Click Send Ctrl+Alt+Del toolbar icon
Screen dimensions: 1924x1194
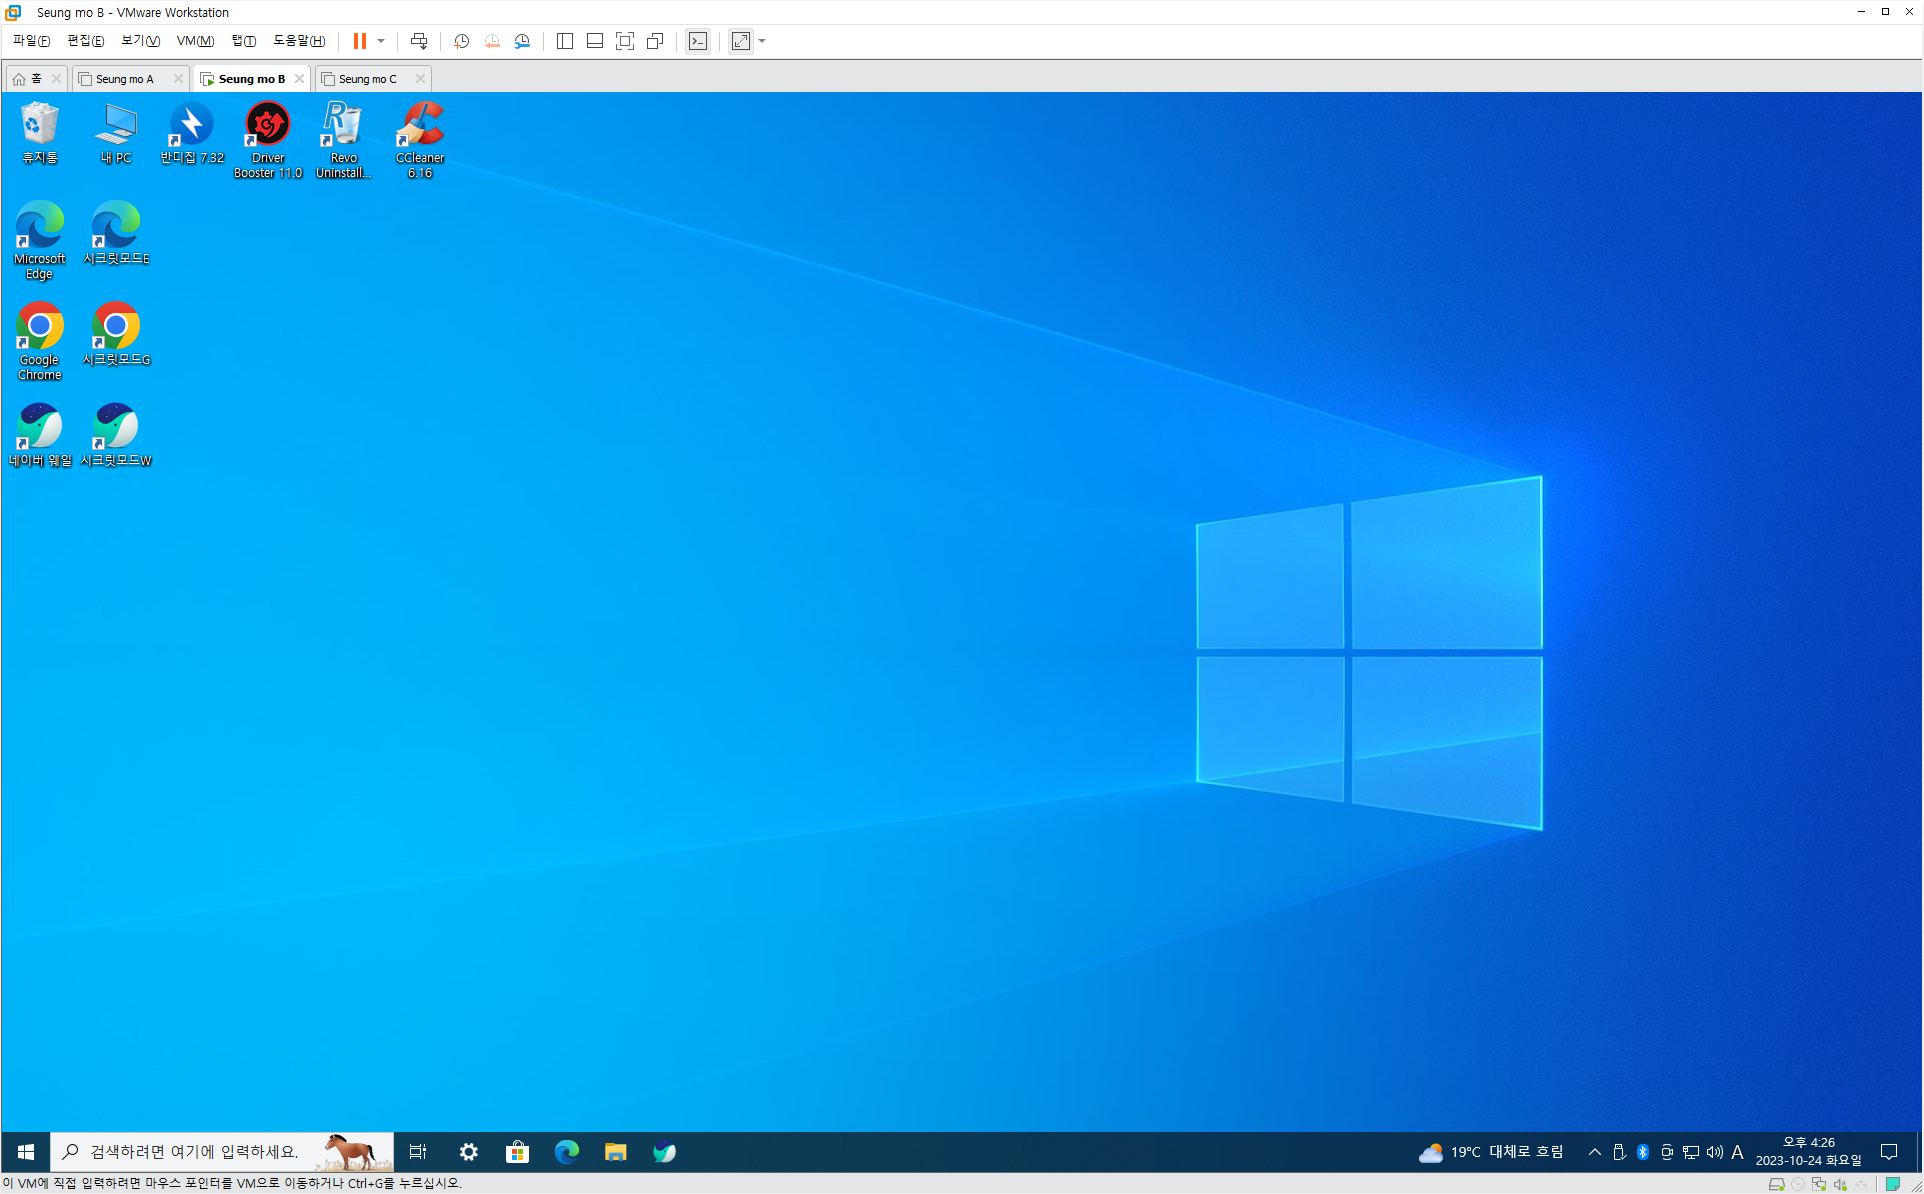point(419,41)
